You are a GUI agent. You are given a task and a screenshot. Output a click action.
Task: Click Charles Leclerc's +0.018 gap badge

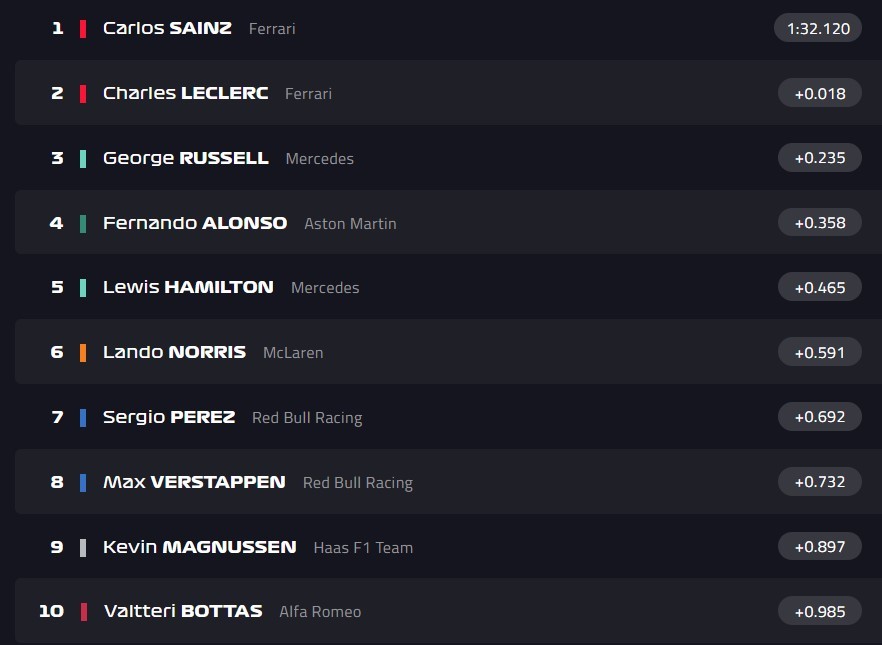(x=819, y=93)
